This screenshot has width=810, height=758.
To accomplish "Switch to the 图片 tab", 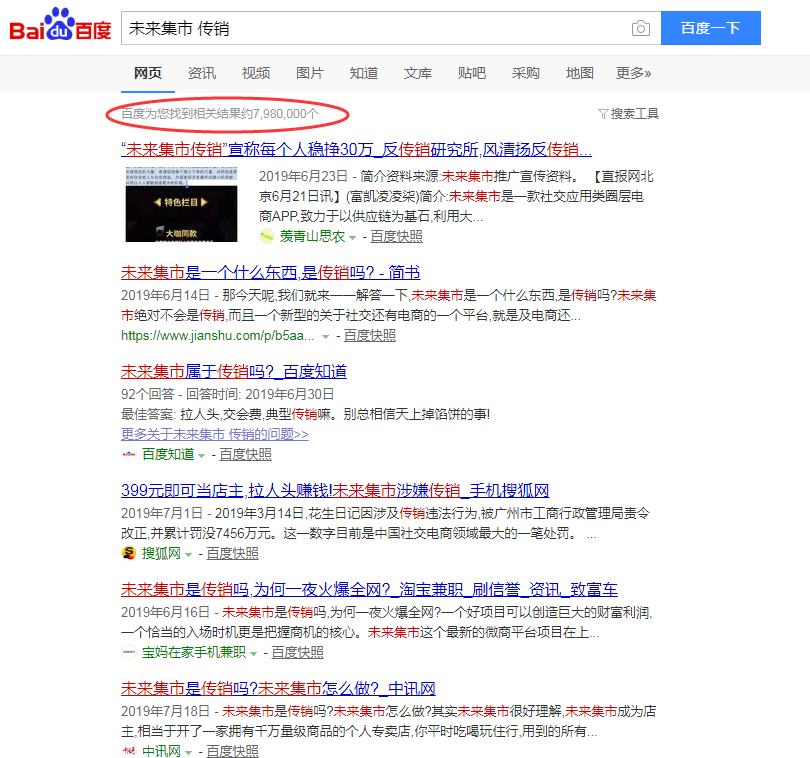I will (310, 73).
